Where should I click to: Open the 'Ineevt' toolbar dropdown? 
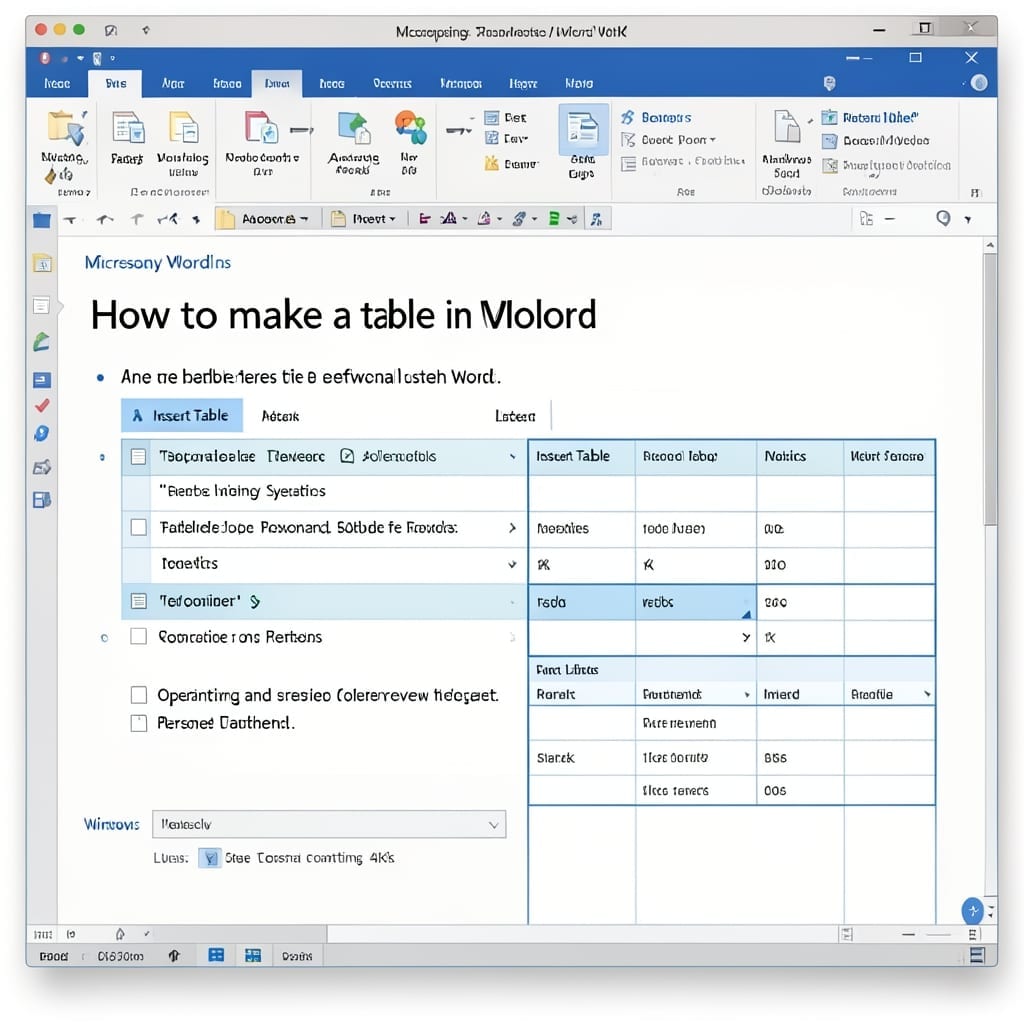point(364,219)
